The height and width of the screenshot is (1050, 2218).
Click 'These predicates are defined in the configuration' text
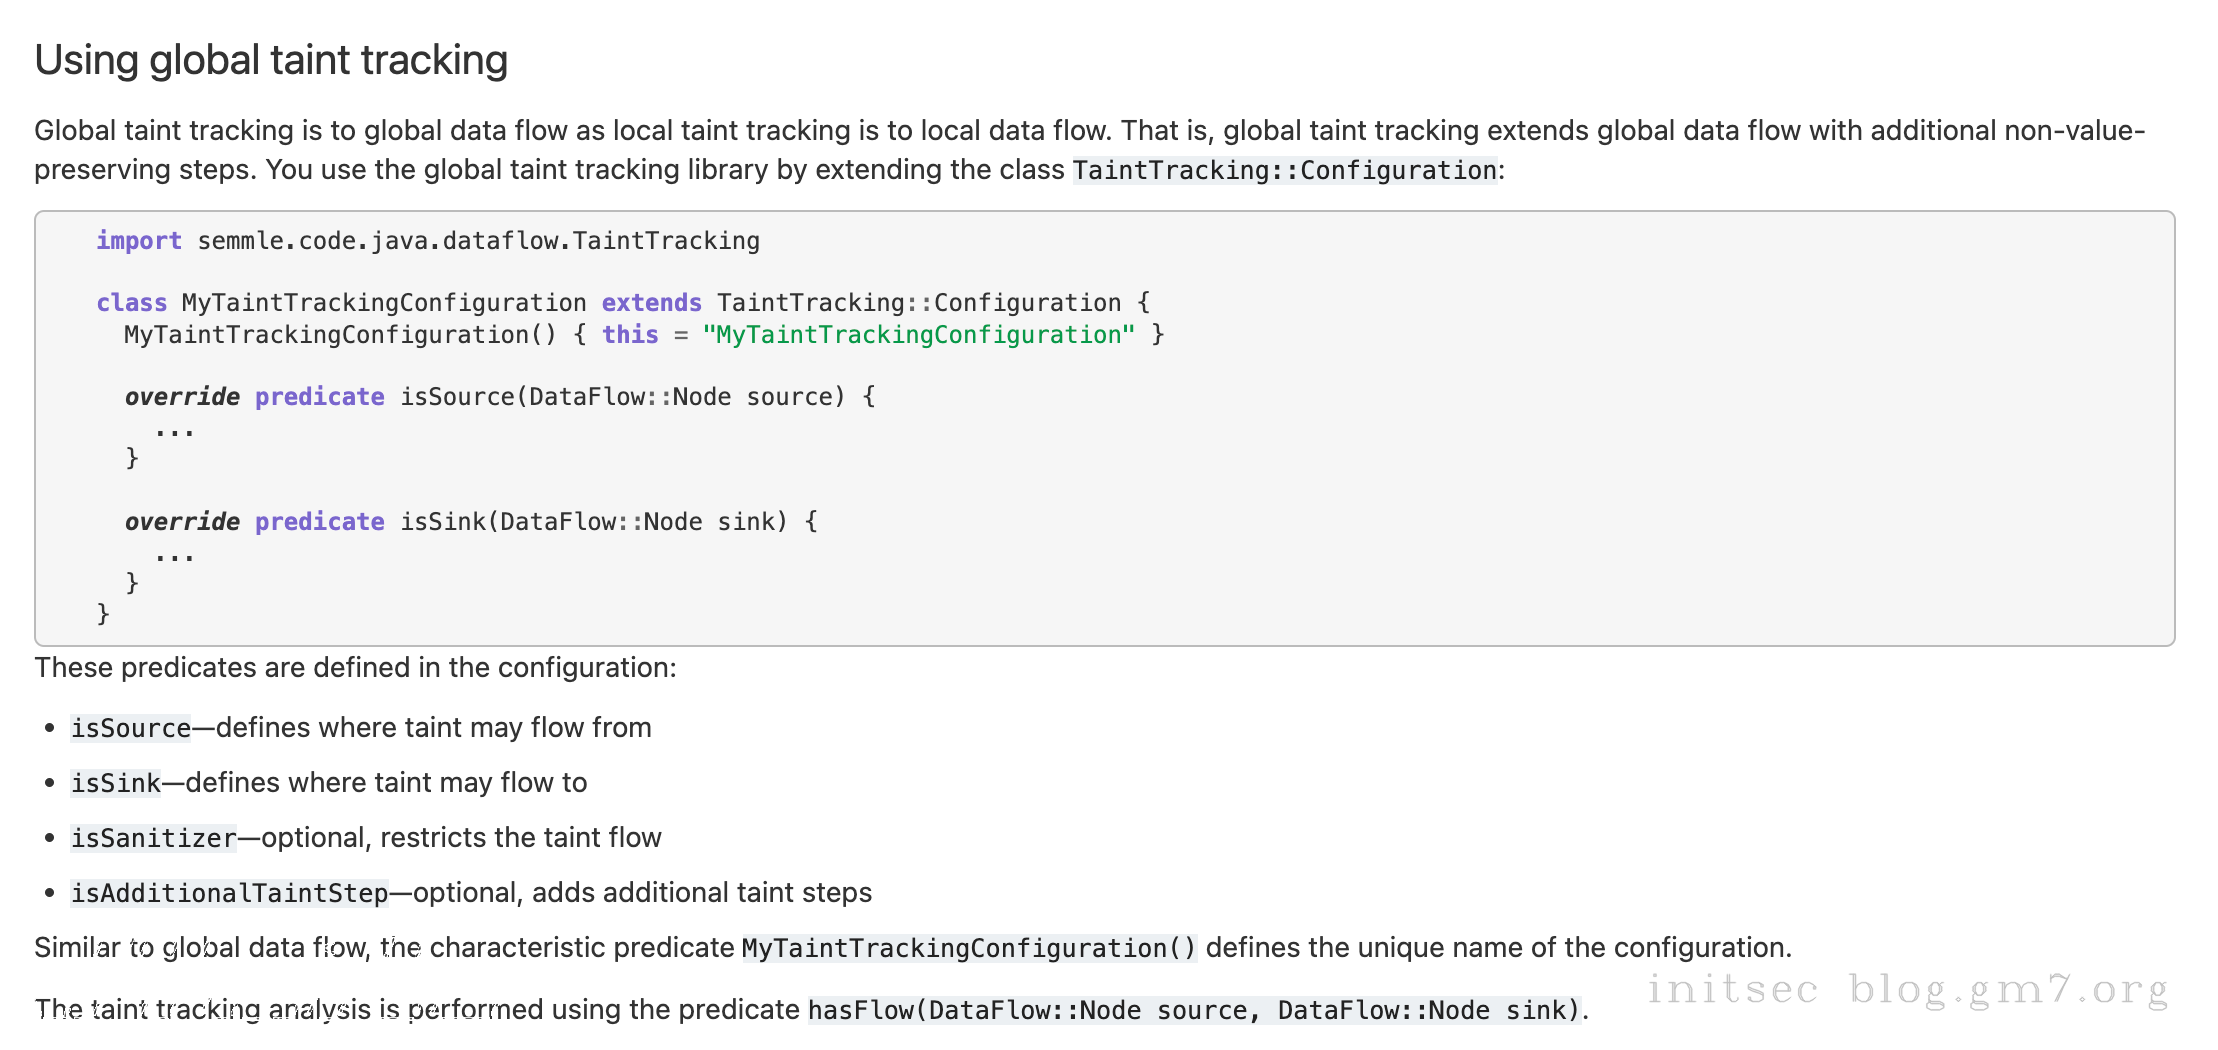click(x=355, y=668)
